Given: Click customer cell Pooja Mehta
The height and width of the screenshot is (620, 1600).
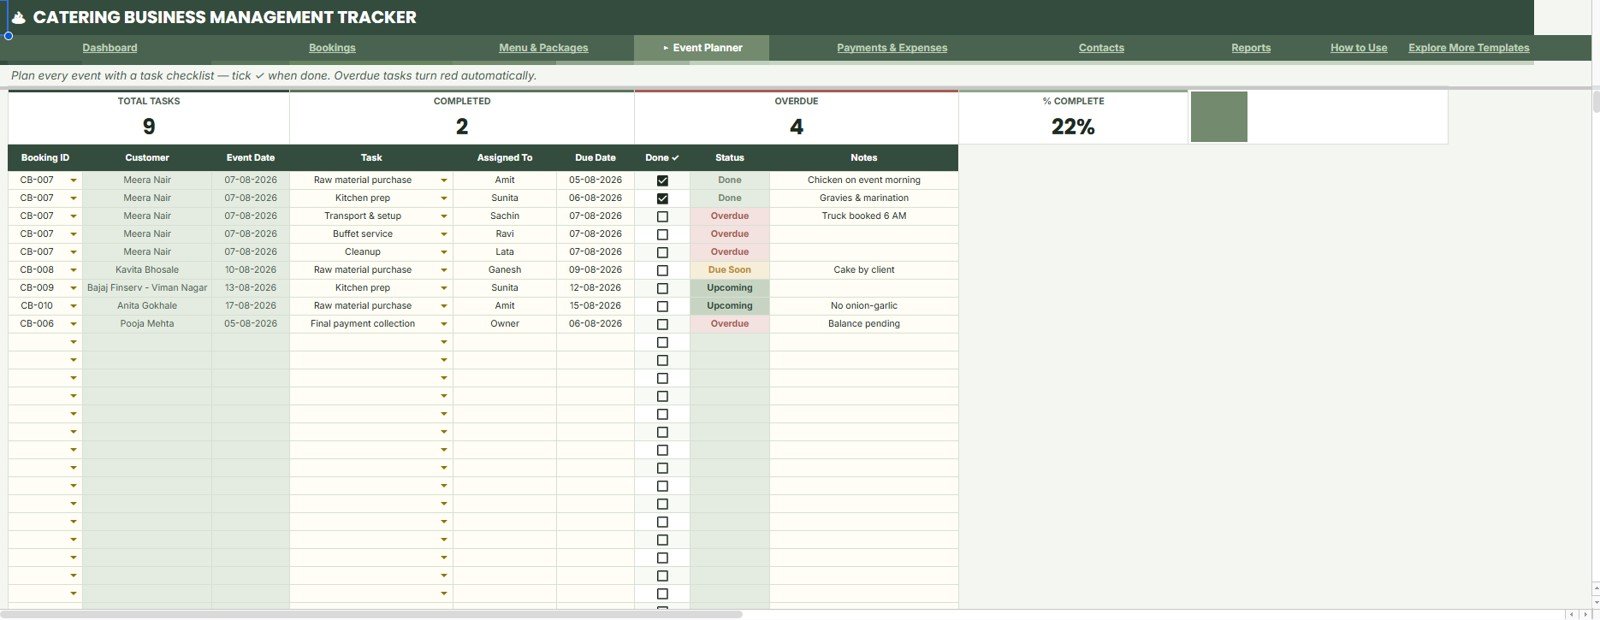Looking at the screenshot, I should click(147, 324).
